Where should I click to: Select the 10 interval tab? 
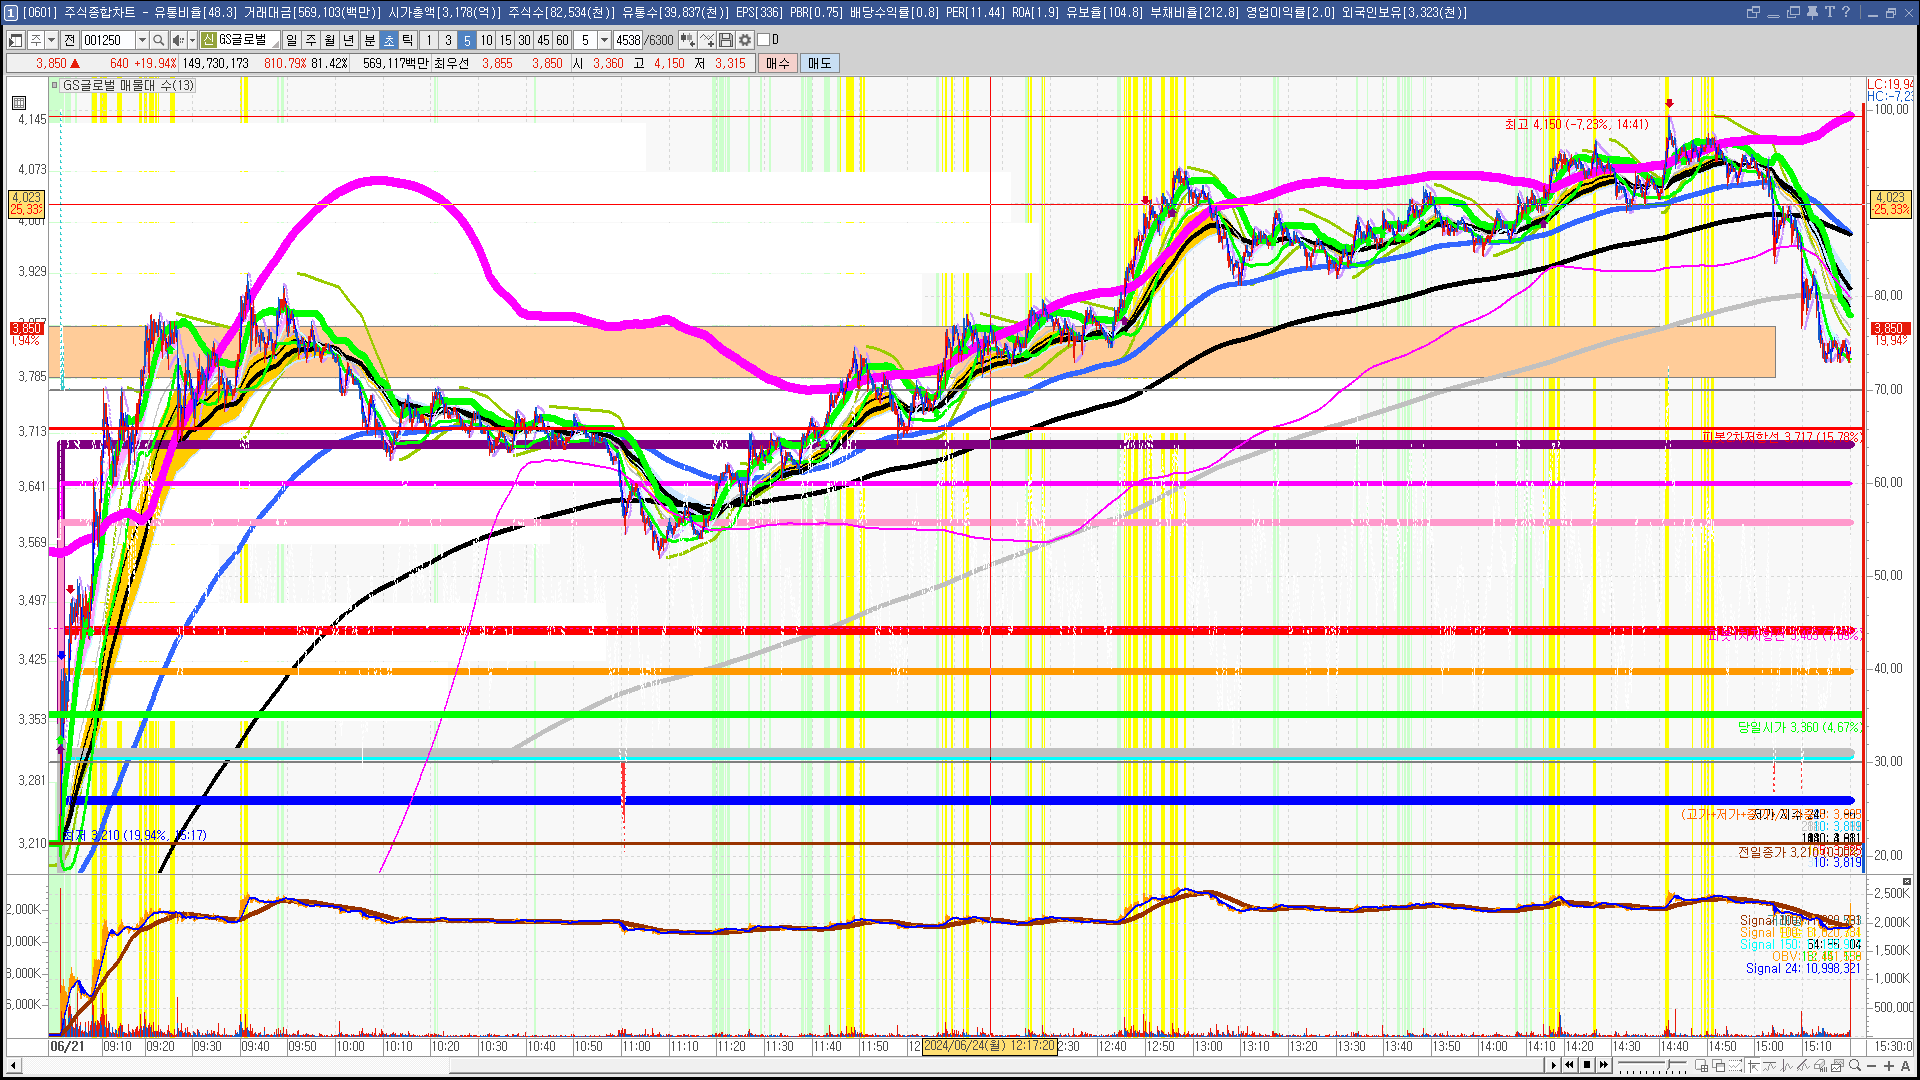coord(486,40)
